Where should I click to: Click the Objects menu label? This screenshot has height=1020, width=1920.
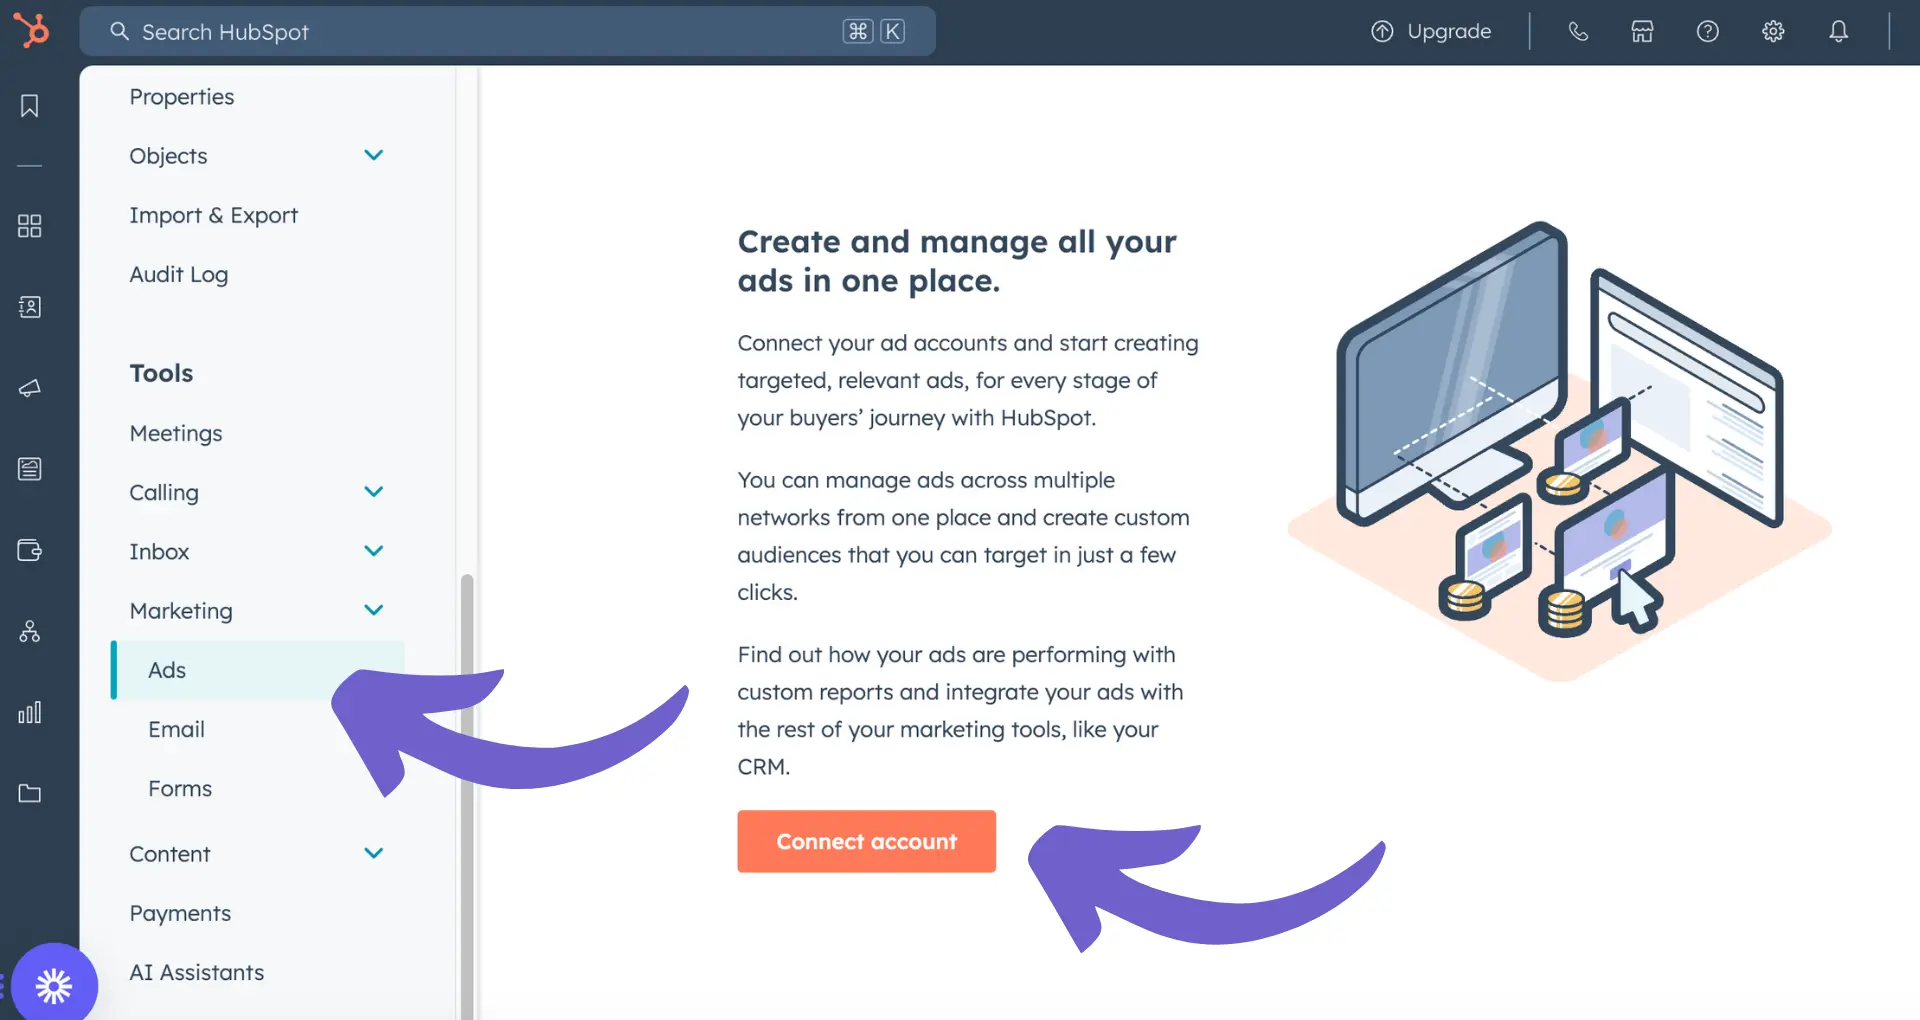tap(168, 156)
